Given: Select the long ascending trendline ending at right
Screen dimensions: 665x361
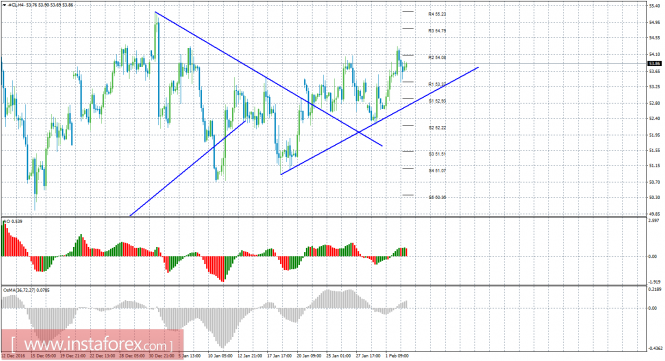Looking at the screenshot, I should [x=380, y=120].
